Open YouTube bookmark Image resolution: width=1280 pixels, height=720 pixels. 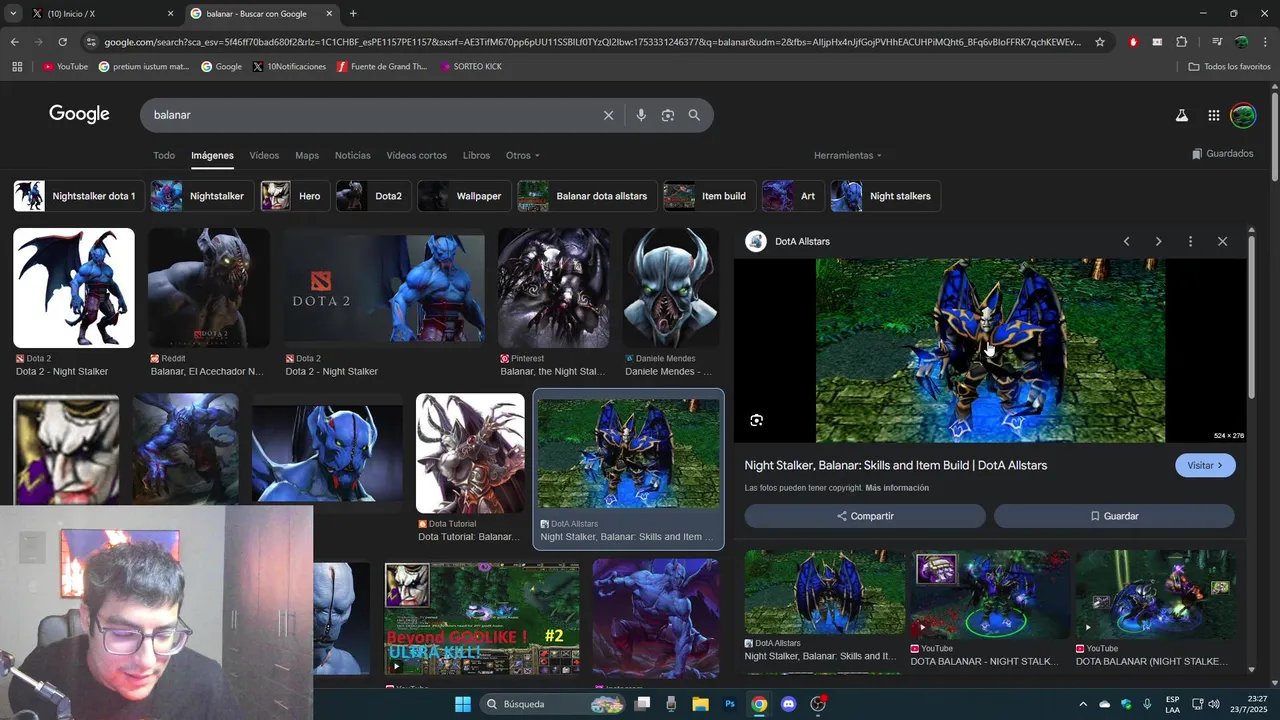tap(65, 66)
